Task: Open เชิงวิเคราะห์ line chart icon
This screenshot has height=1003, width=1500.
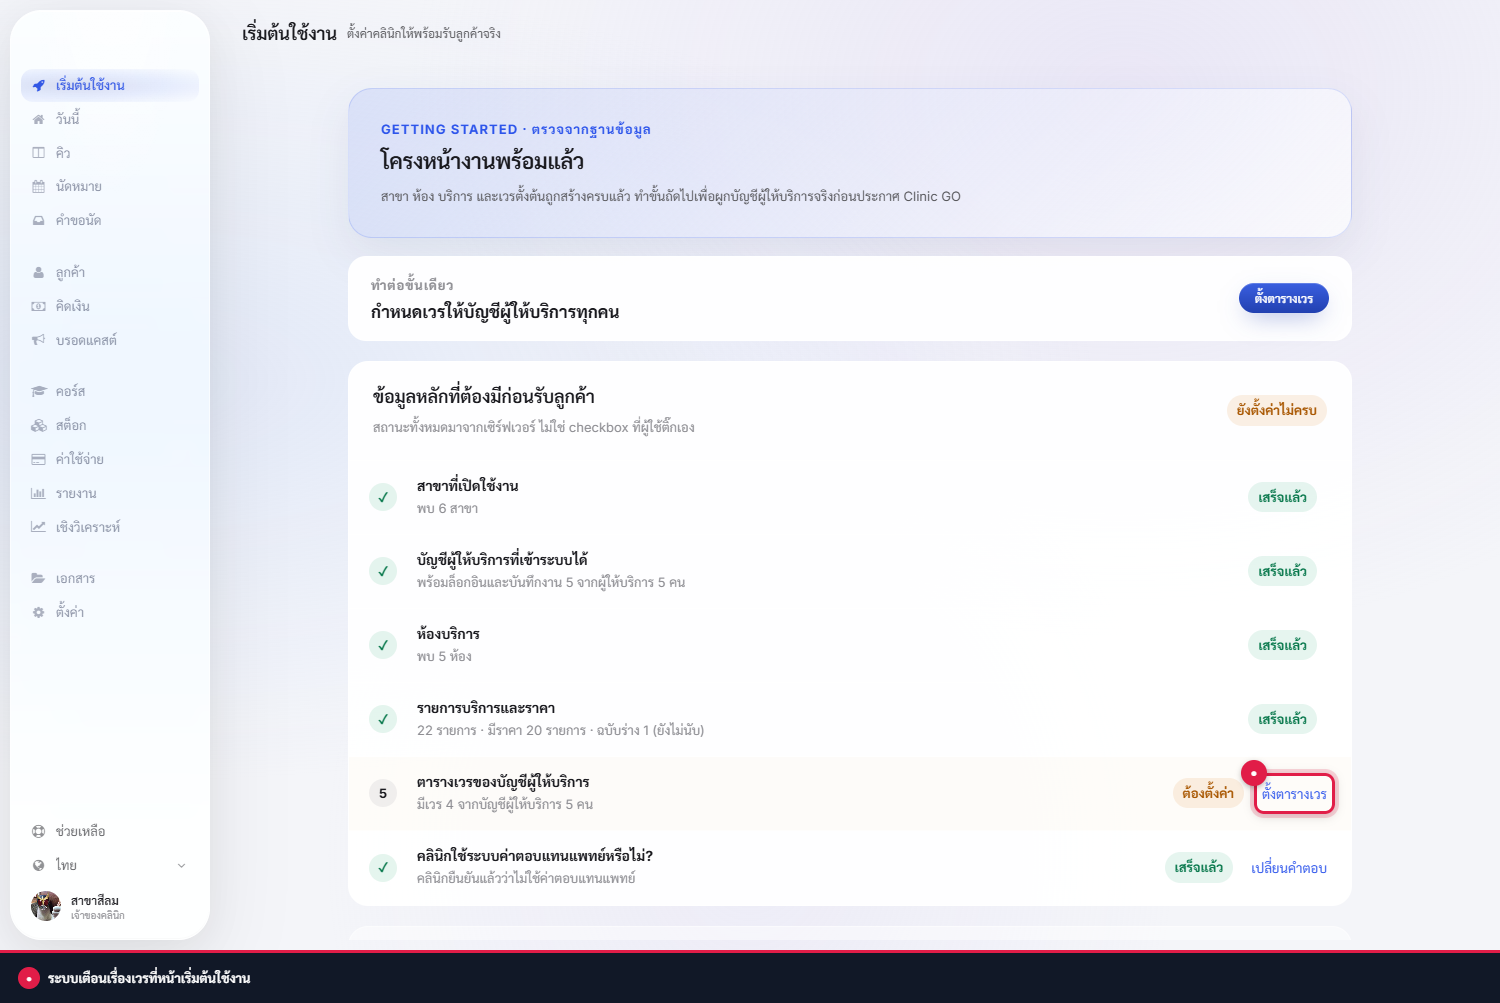Action: pos(38,528)
